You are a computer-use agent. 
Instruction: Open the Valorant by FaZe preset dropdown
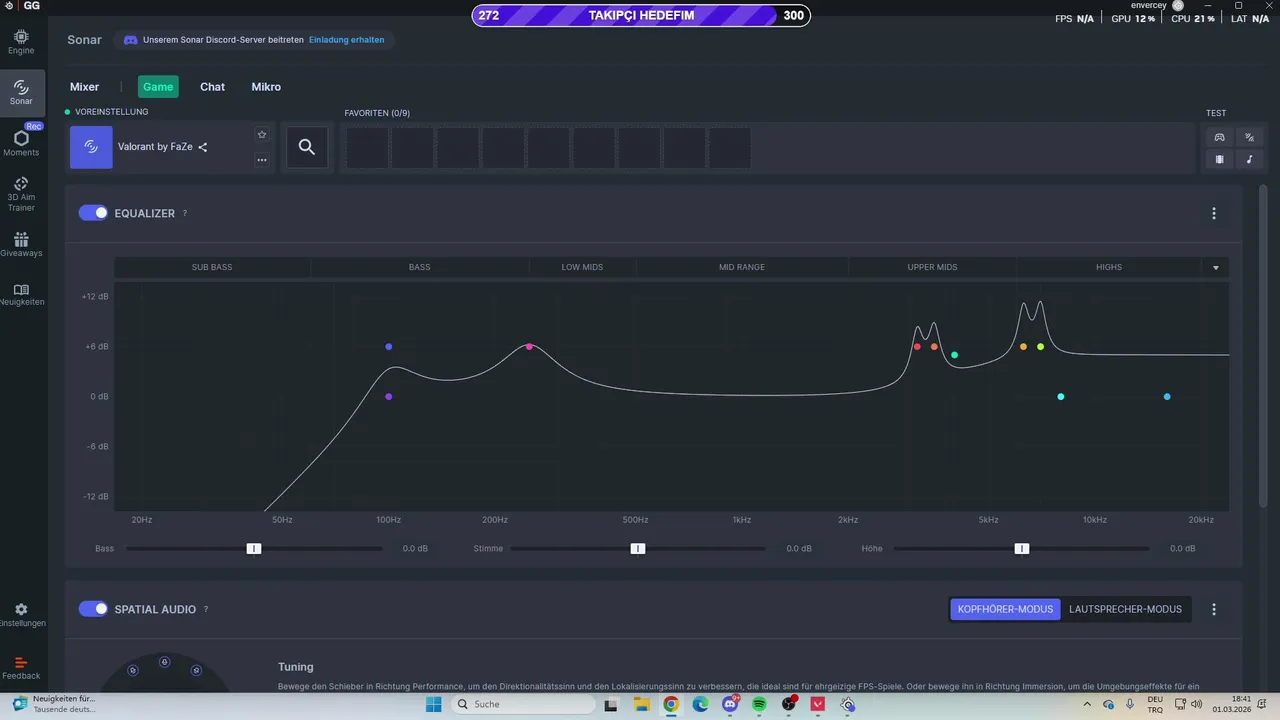pos(170,147)
